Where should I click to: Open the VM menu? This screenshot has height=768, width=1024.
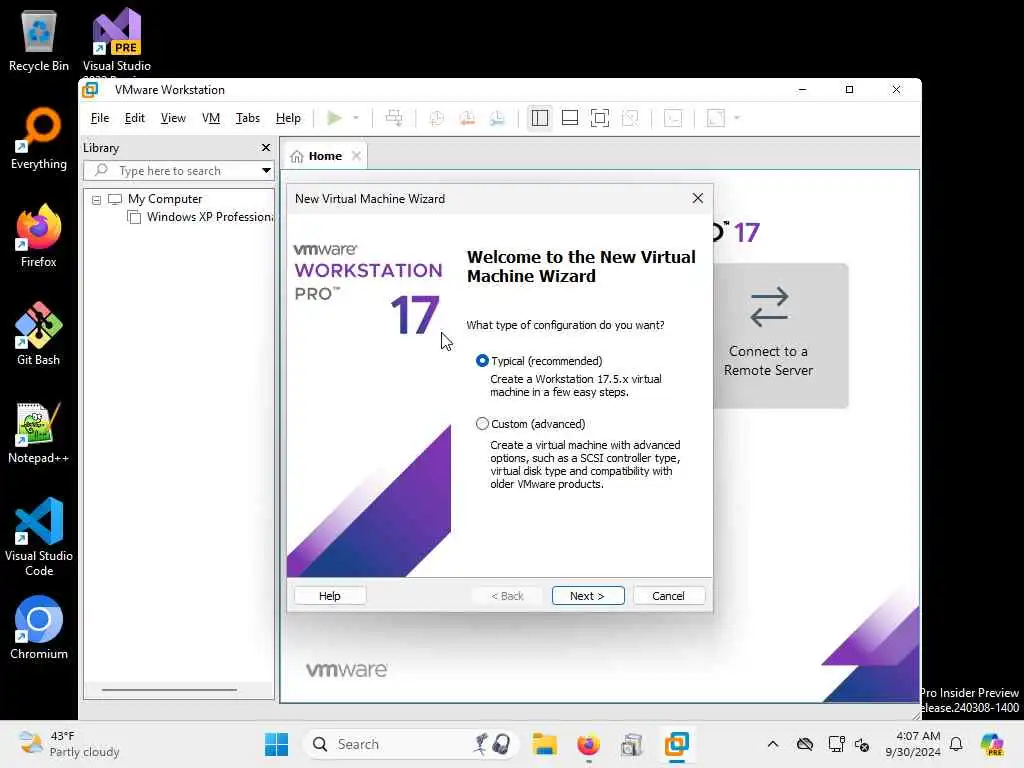point(211,118)
